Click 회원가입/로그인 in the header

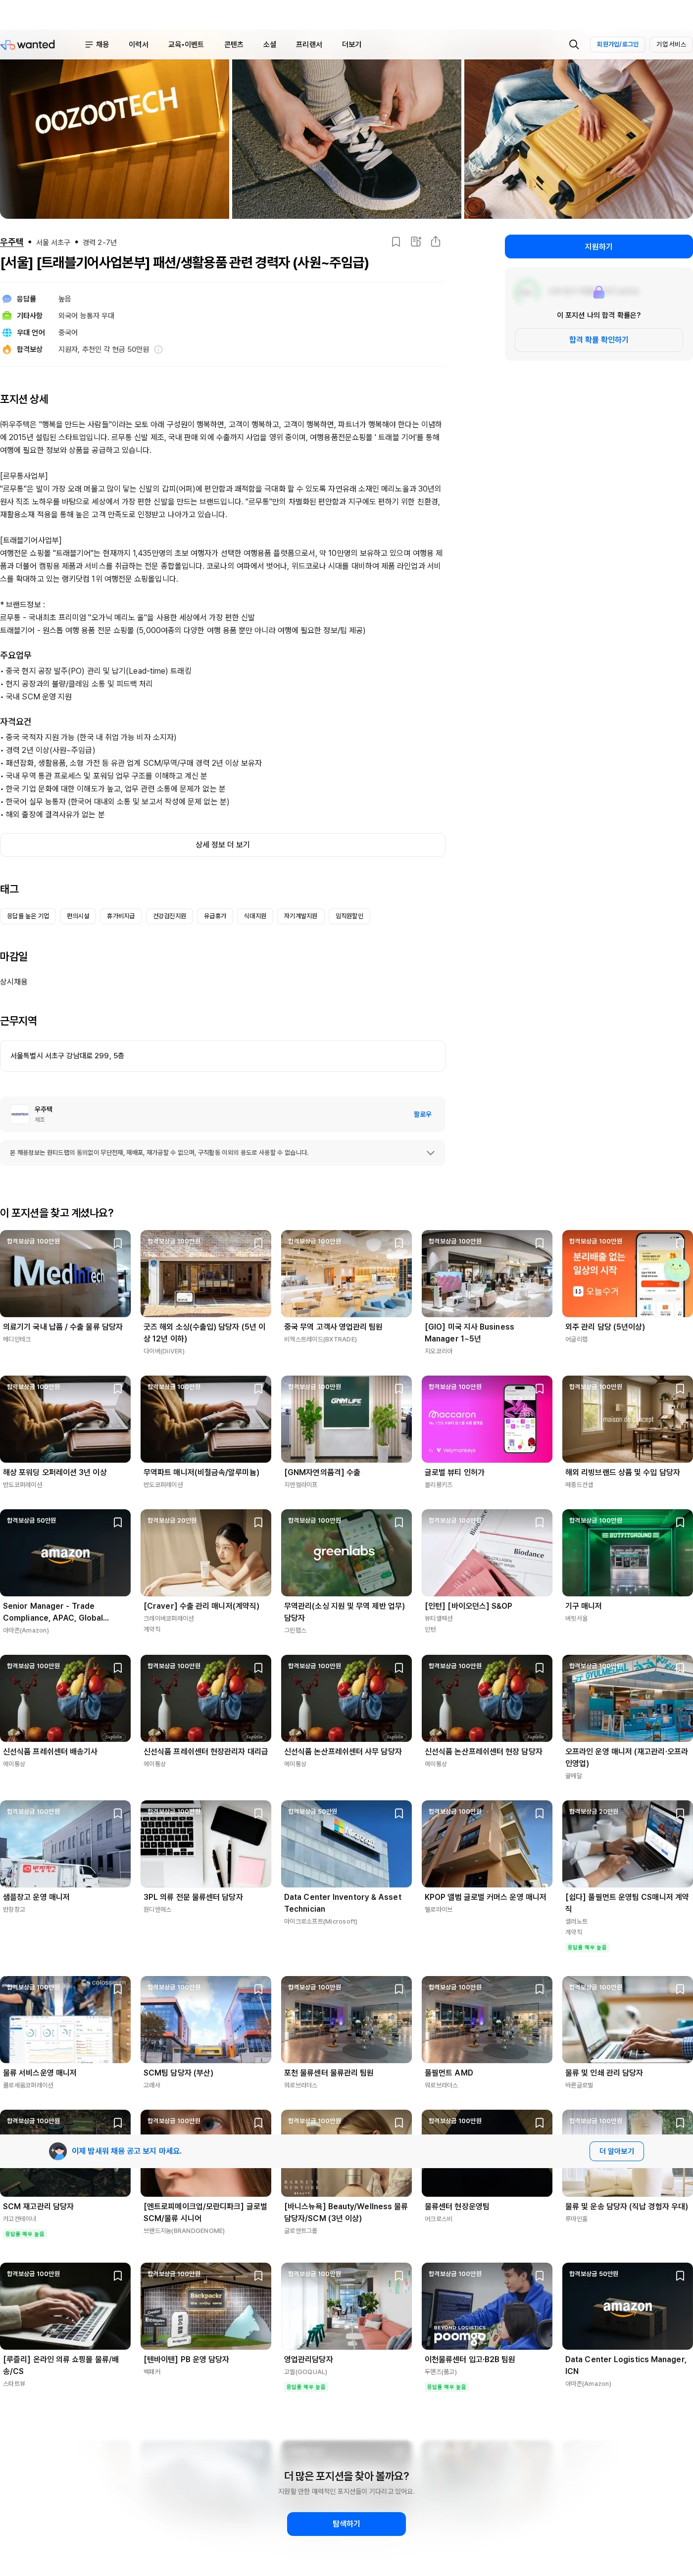pos(617,45)
